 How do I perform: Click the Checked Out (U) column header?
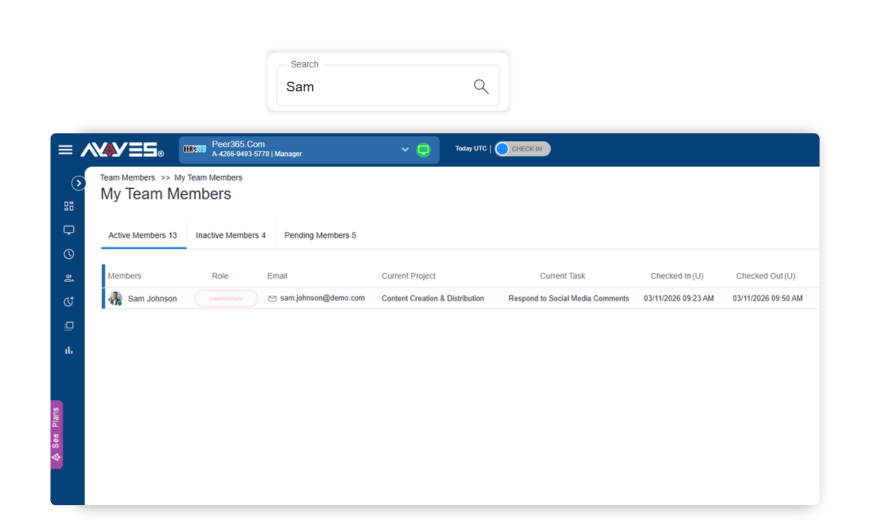766,276
